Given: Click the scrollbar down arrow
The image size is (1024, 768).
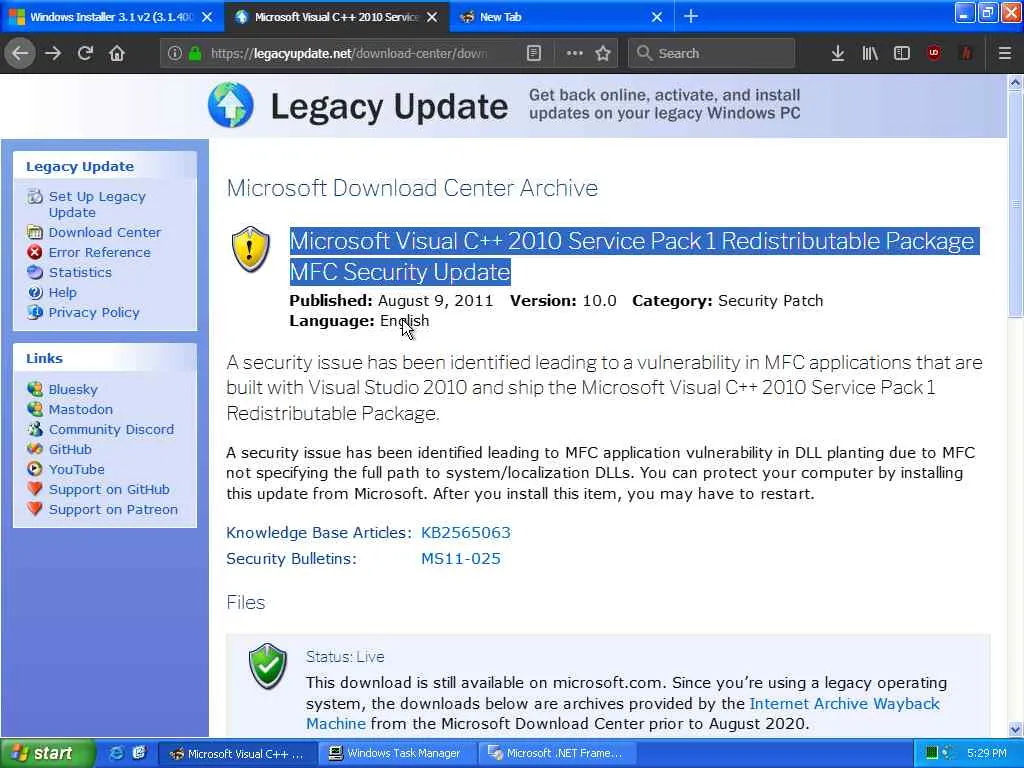Looking at the screenshot, I should pos(1016,729).
